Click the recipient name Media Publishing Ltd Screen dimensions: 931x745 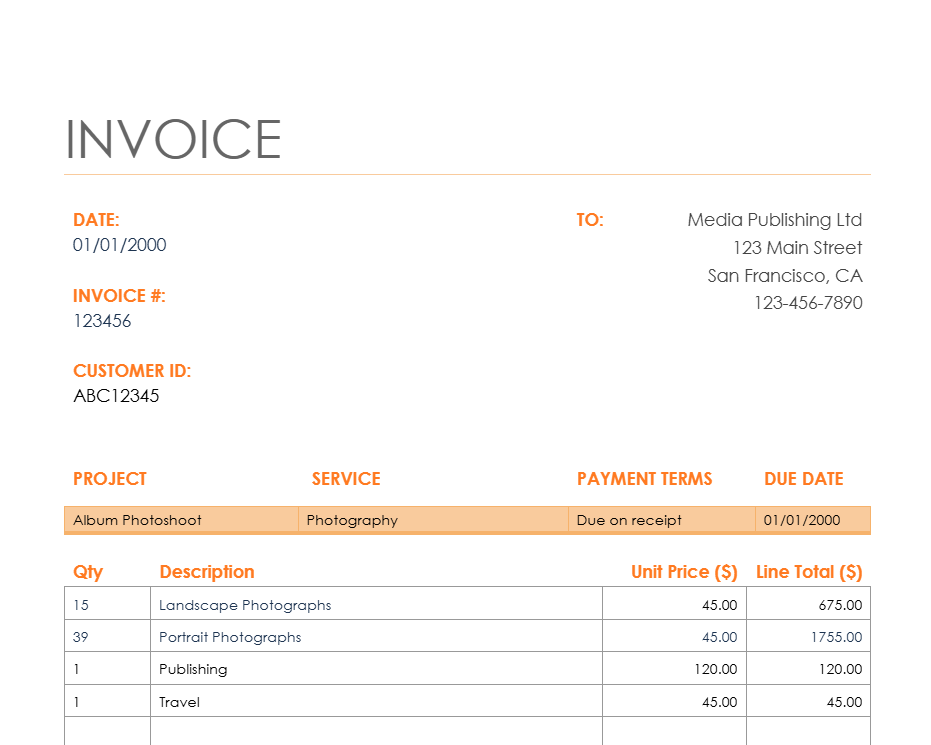pos(774,220)
